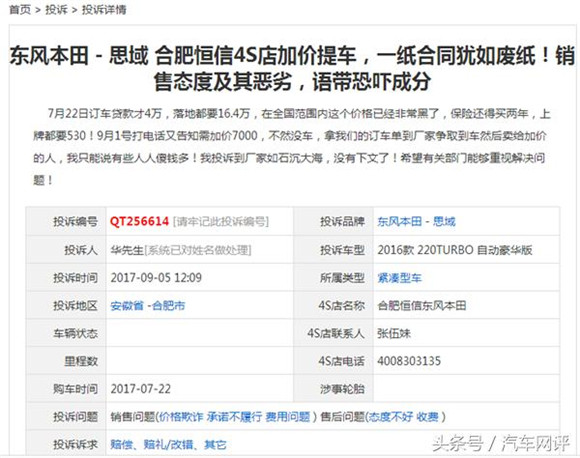Image resolution: width=580 pixels, height=458 pixels.
Task: Select the 合肥市 city link
Action: (x=168, y=306)
